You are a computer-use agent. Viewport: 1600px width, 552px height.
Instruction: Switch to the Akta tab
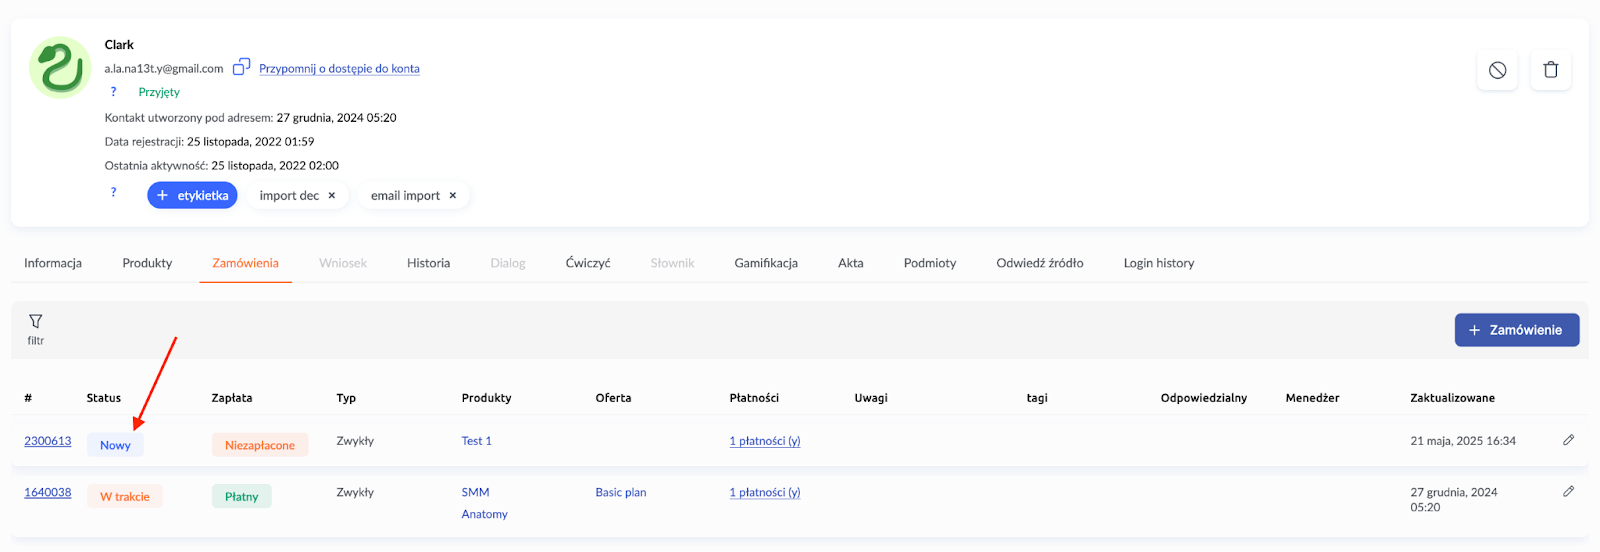click(x=851, y=263)
